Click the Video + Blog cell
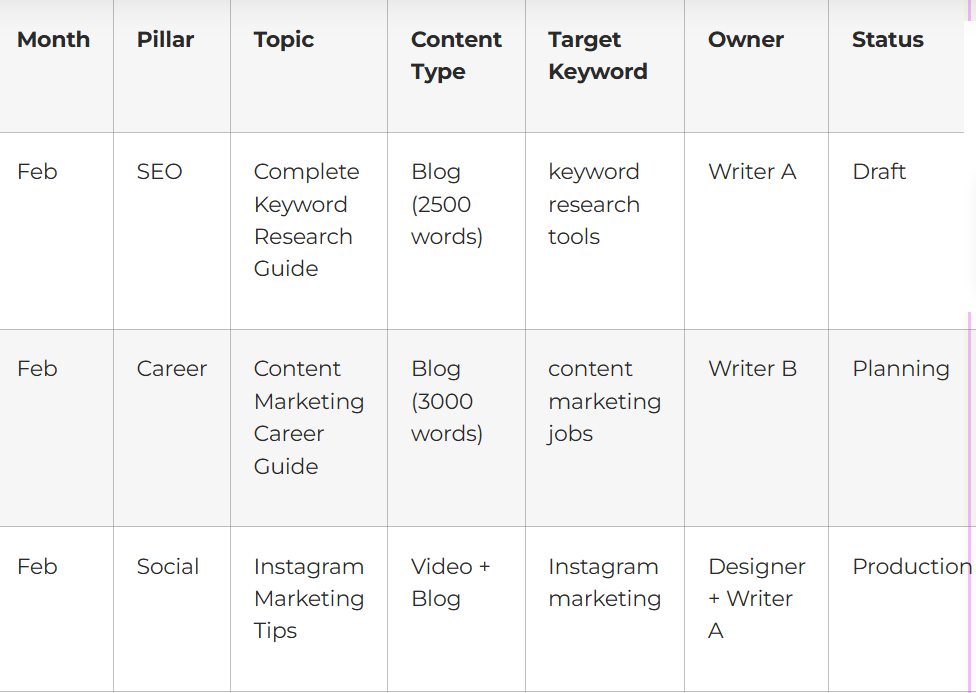The height and width of the screenshot is (693, 976). point(450,582)
